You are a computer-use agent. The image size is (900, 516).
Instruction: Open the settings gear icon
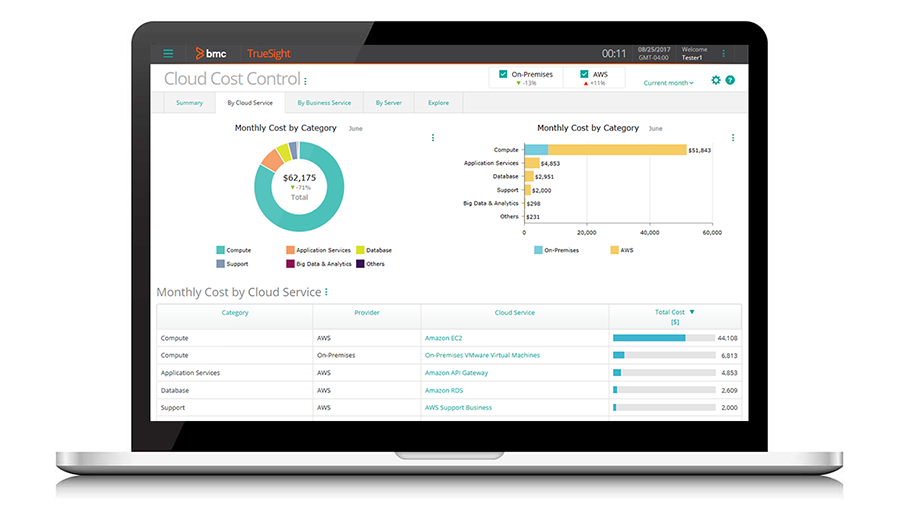(716, 80)
